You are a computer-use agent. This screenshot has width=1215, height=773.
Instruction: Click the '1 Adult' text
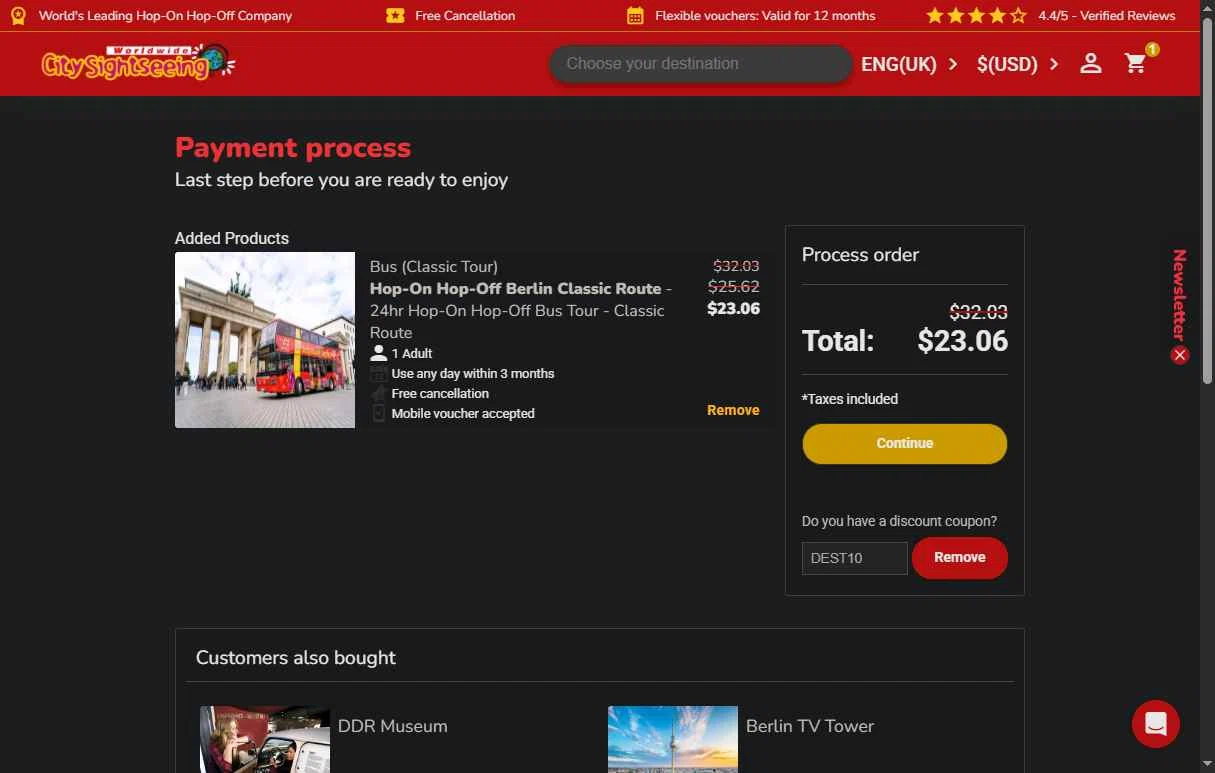412,353
